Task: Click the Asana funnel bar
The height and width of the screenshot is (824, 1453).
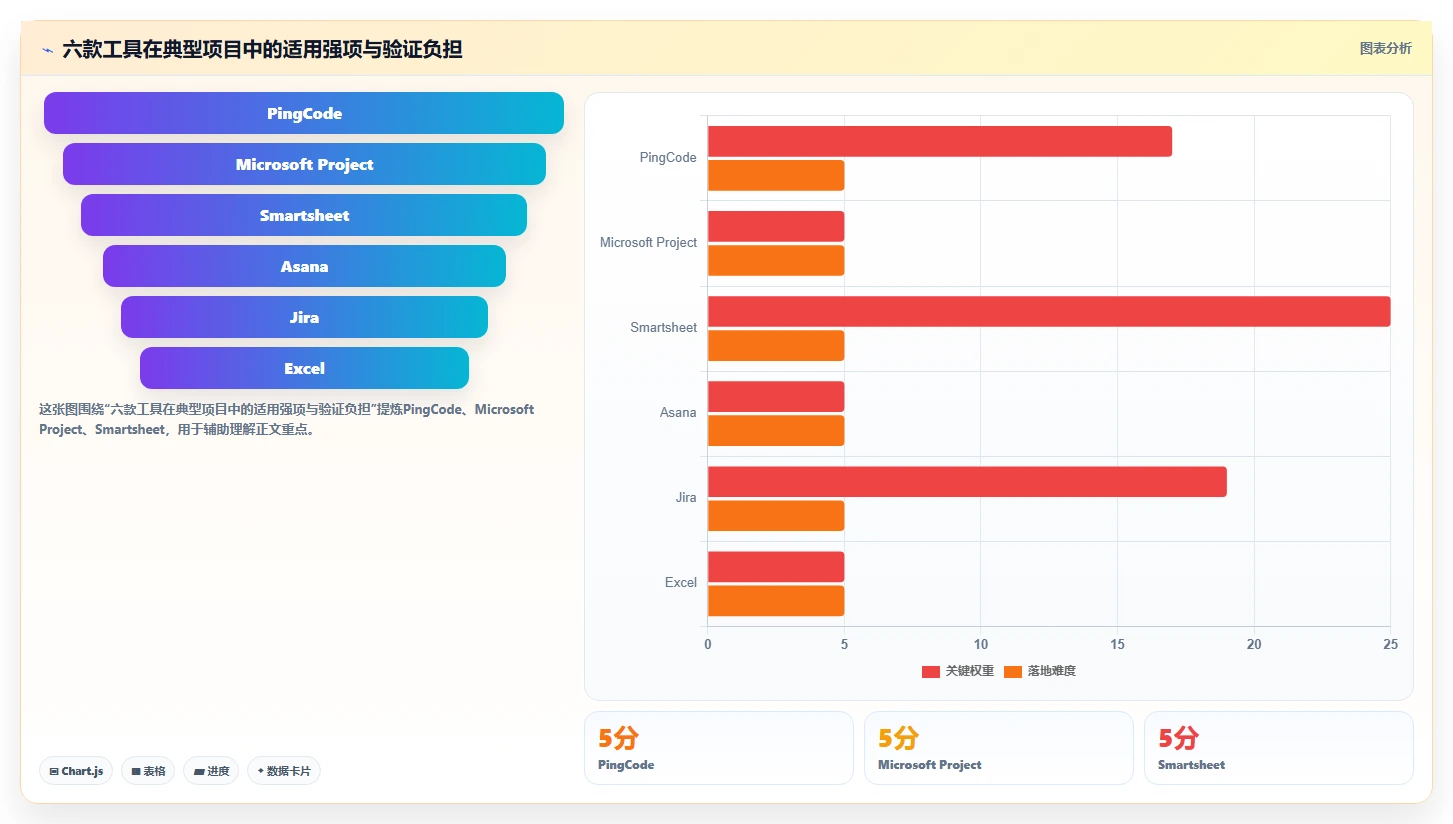Action: coord(304,266)
